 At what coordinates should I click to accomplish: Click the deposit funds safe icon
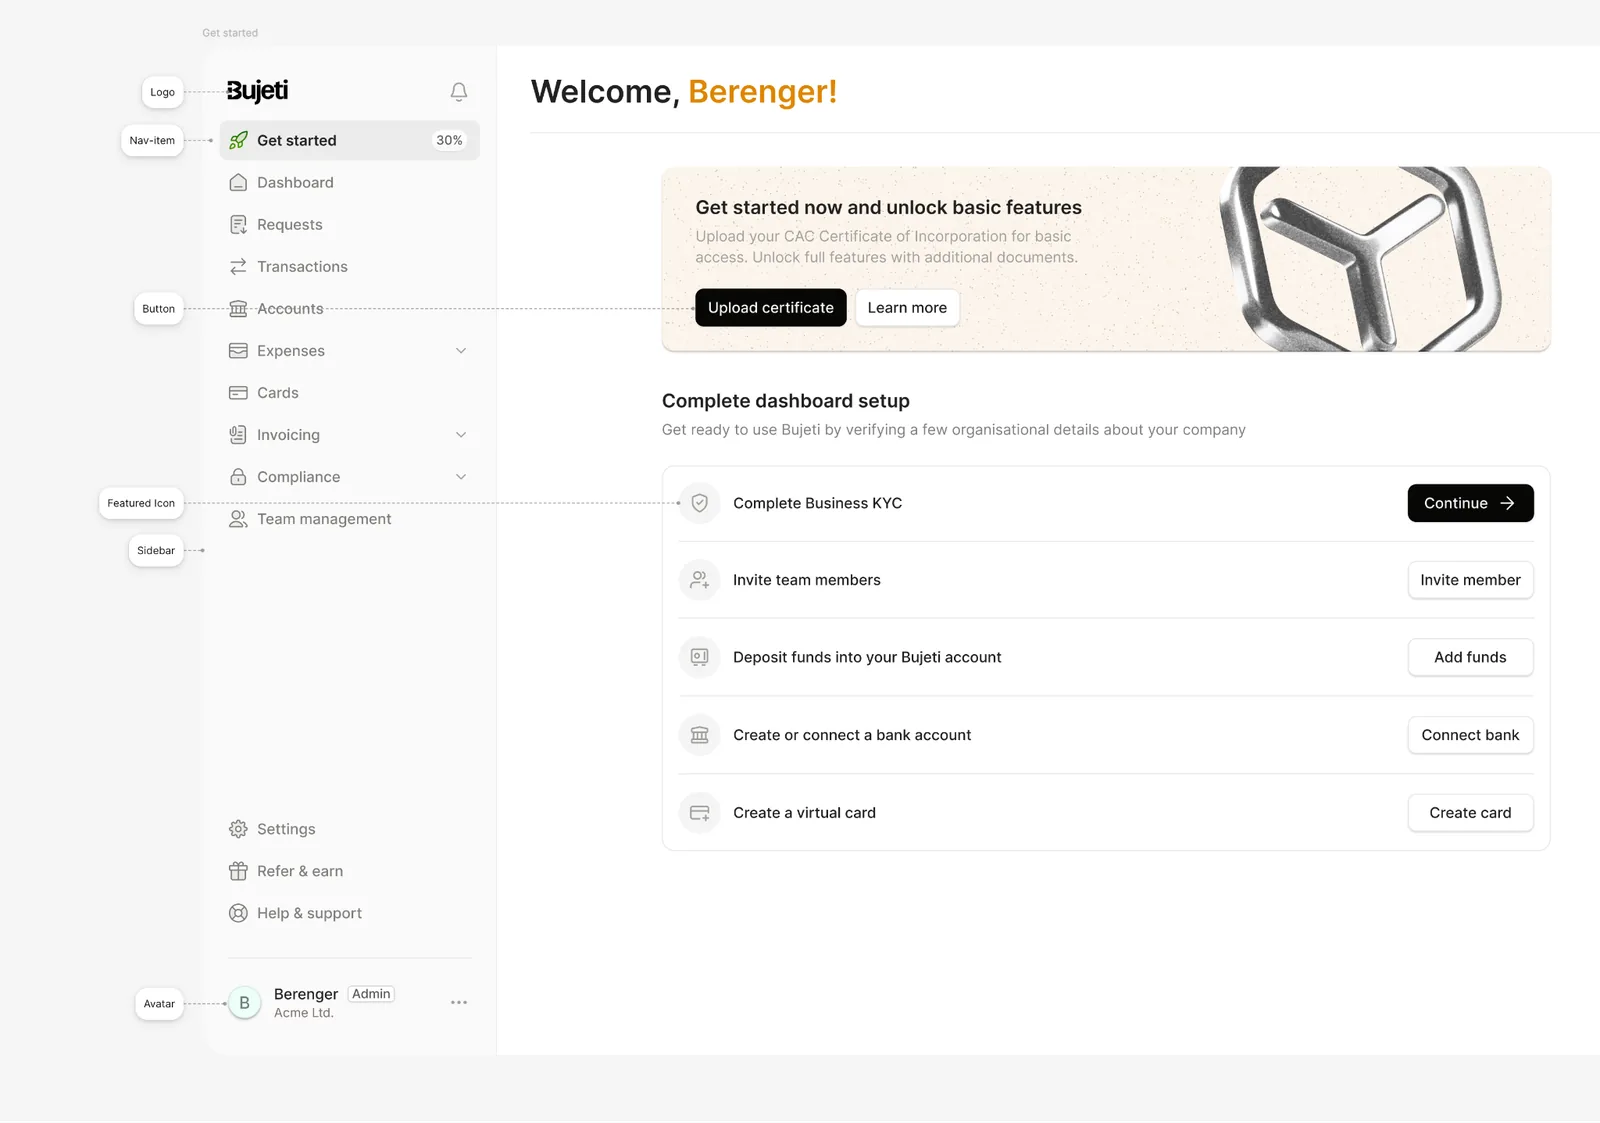[700, 657]
